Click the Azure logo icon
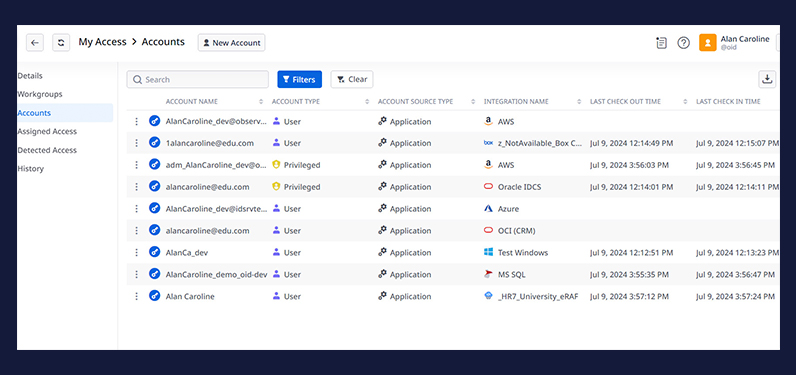The image size is (796, 375). click(x=488, y=209)
